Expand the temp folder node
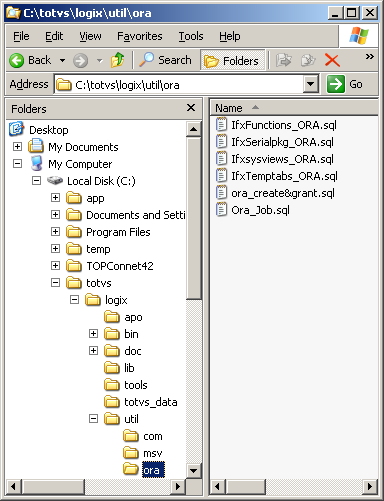The height and width of the screenshot is (501, 384). (x=55, y=249)
